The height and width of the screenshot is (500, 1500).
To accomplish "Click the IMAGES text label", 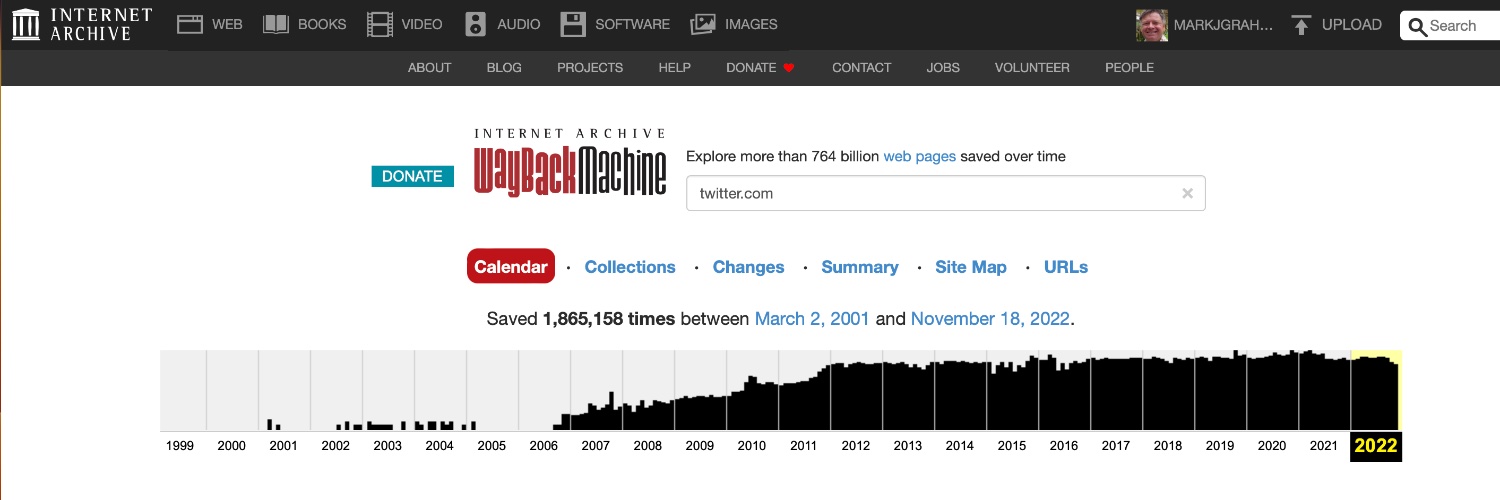I will pos(751,24).
